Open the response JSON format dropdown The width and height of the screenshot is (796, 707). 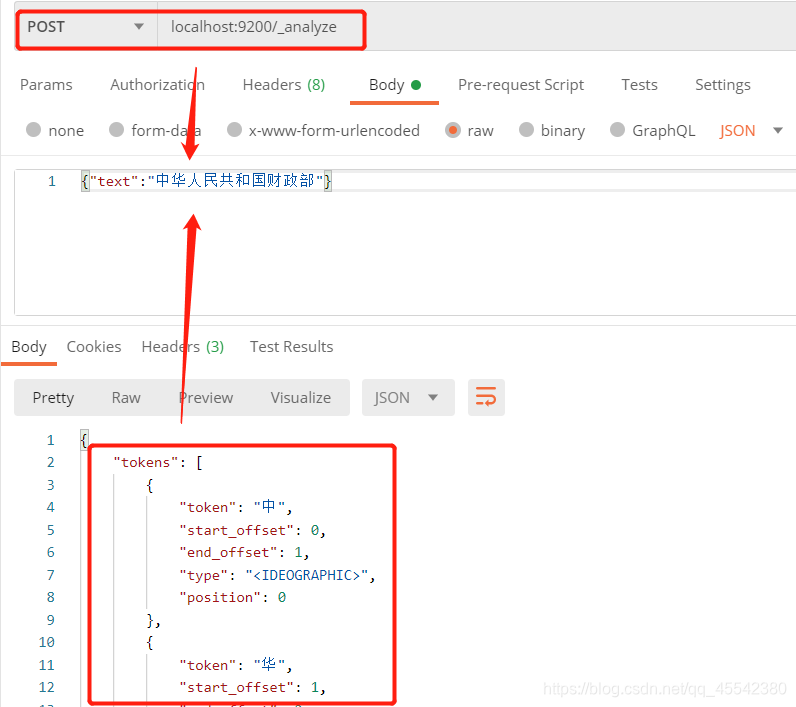tap(408, 397)
